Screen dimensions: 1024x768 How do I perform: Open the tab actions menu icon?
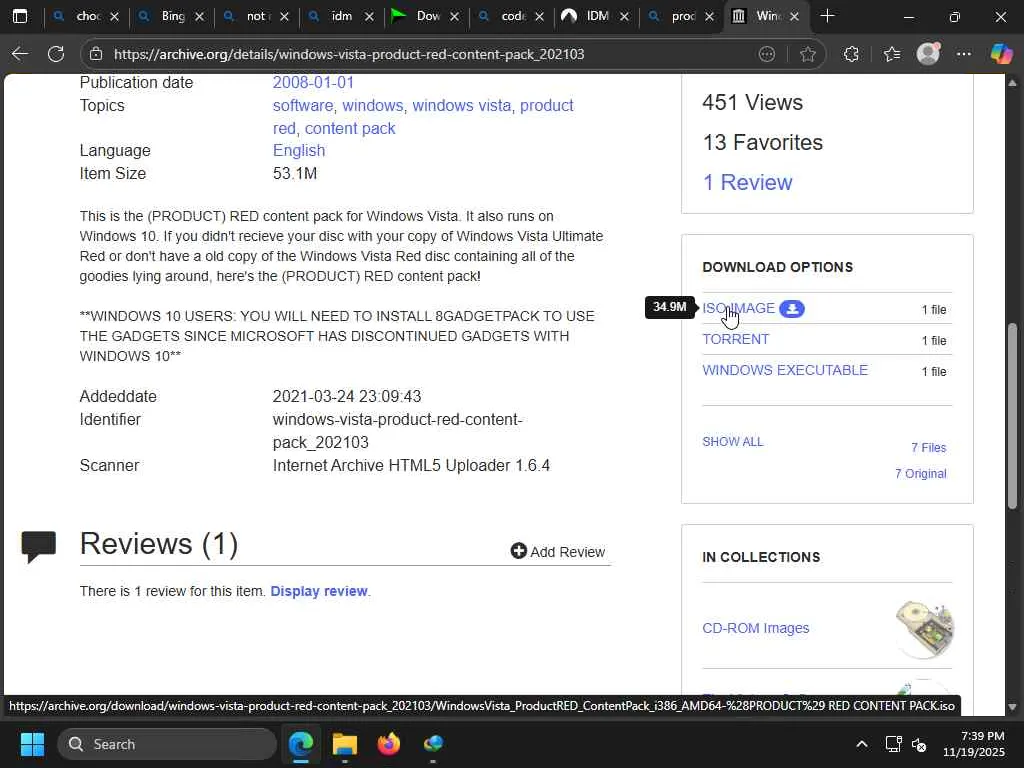point(20,16)
